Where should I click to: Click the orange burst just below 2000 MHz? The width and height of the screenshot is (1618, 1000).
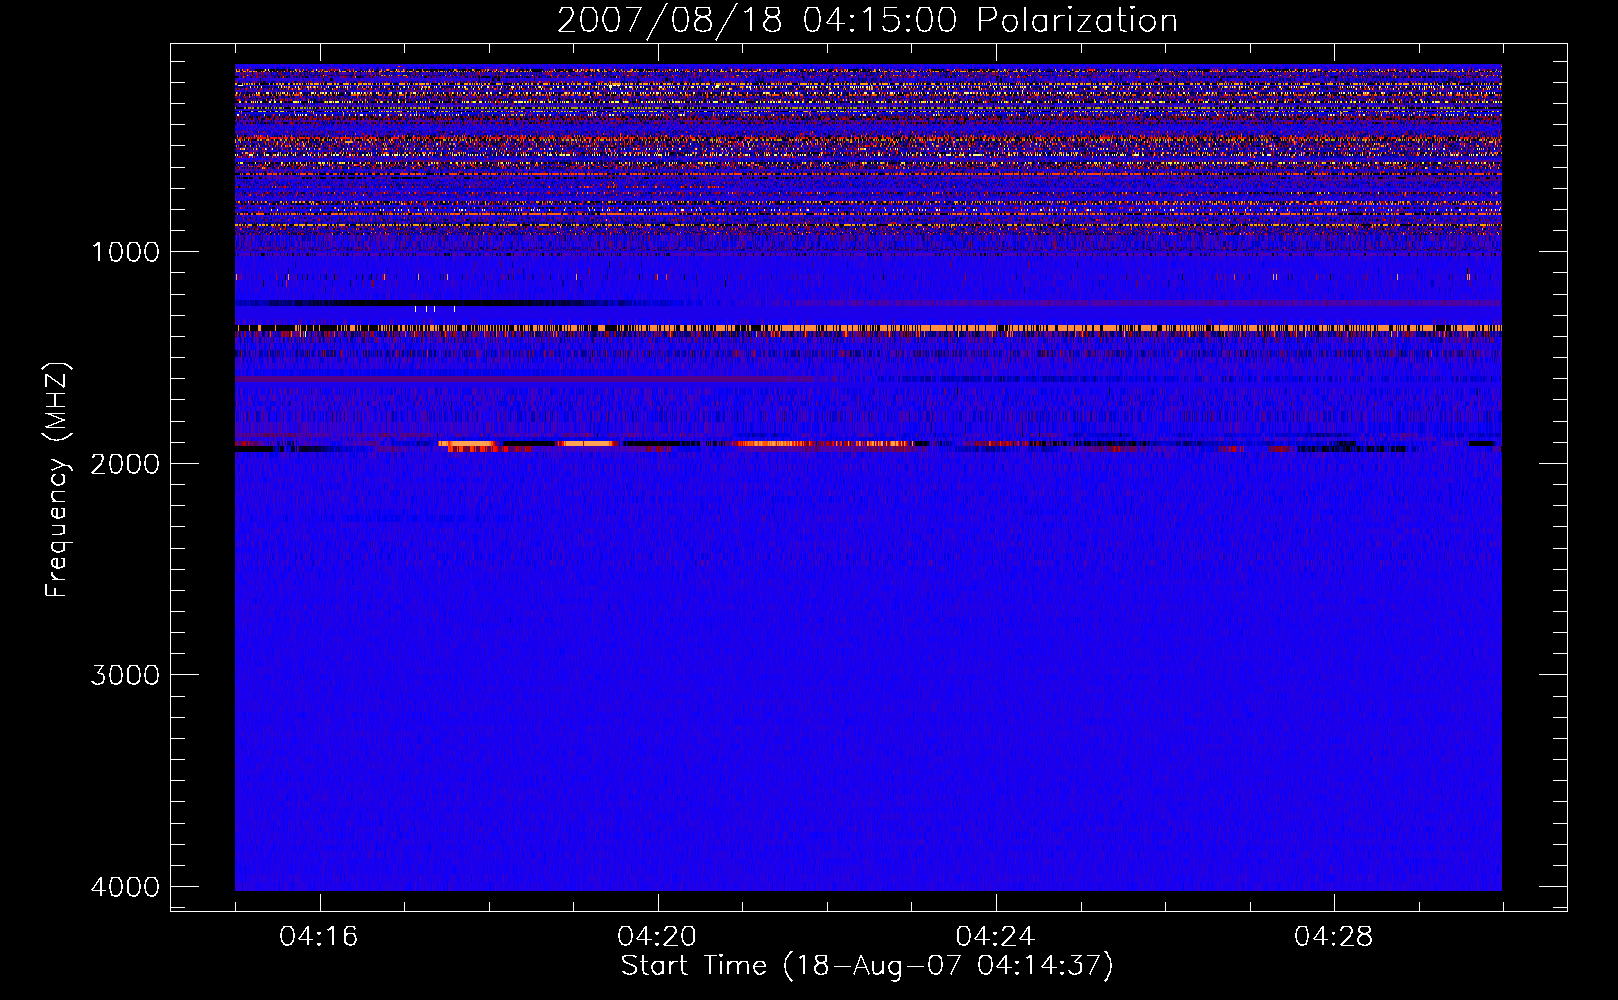(x=467, y=444)
